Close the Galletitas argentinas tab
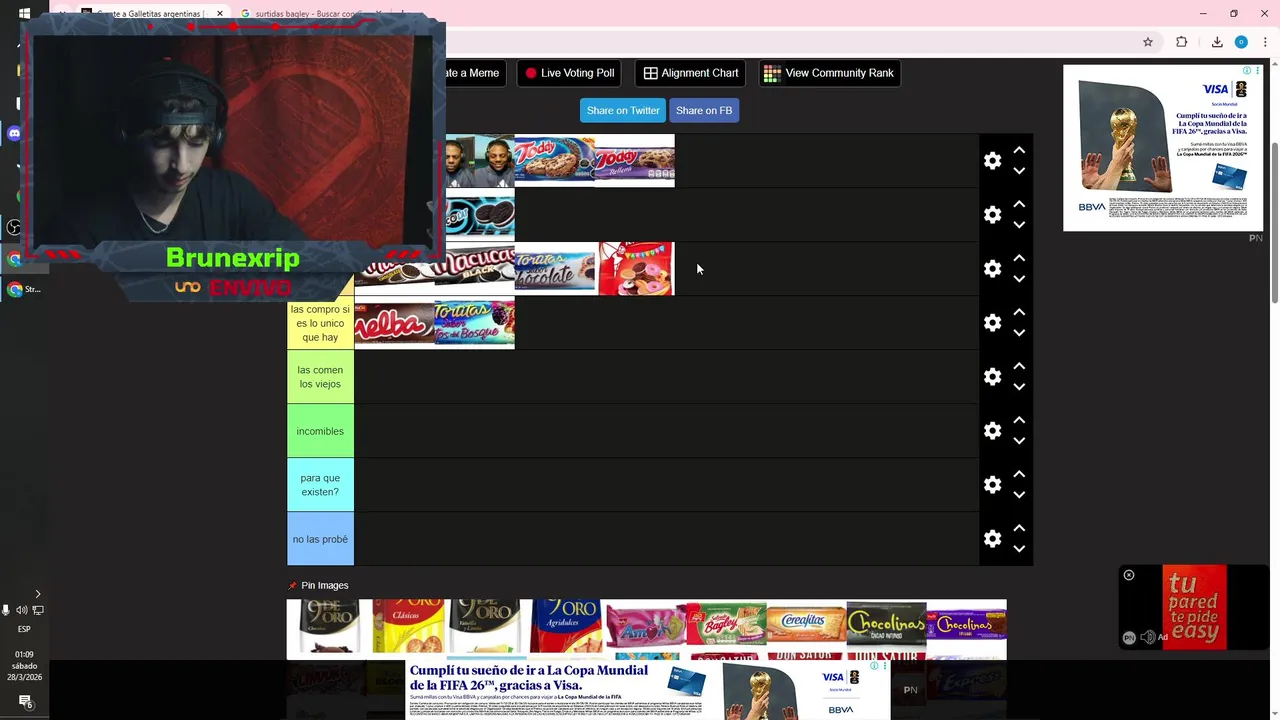This screenshot has height=720, width=1280. [x=219, y=14]
